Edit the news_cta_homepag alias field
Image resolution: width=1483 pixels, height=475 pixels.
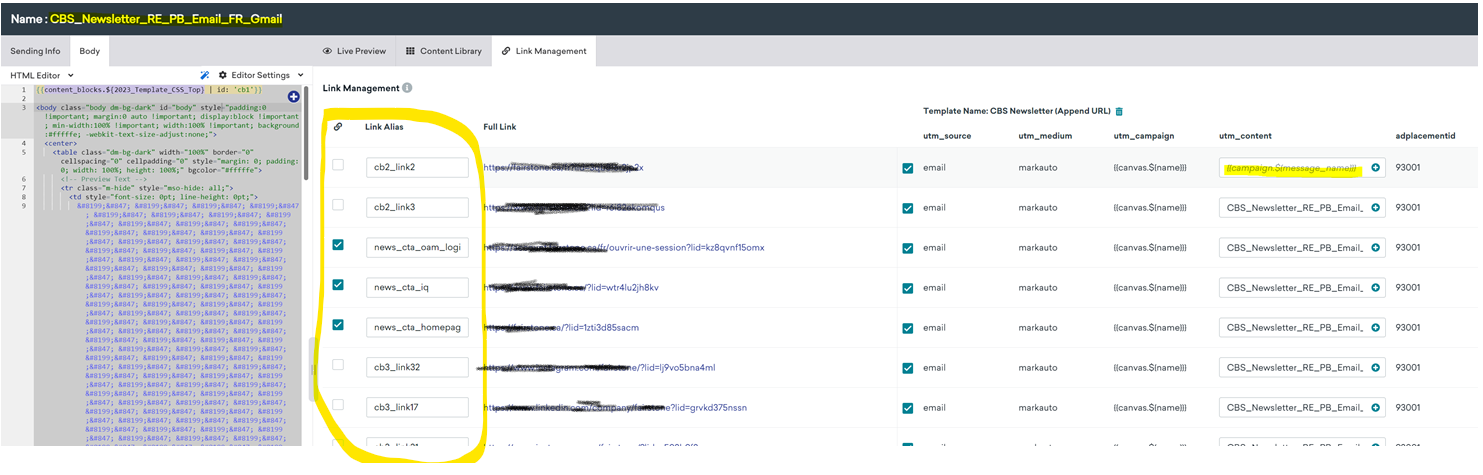(x=417, y=328)
